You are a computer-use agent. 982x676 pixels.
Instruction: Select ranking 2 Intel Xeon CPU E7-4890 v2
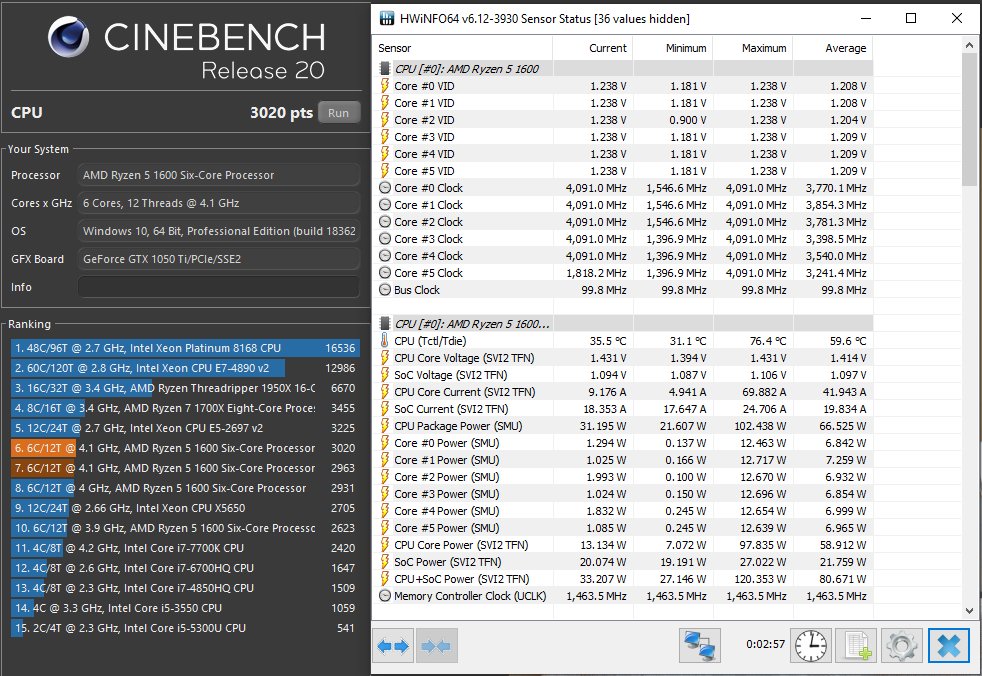pos(185,368)
